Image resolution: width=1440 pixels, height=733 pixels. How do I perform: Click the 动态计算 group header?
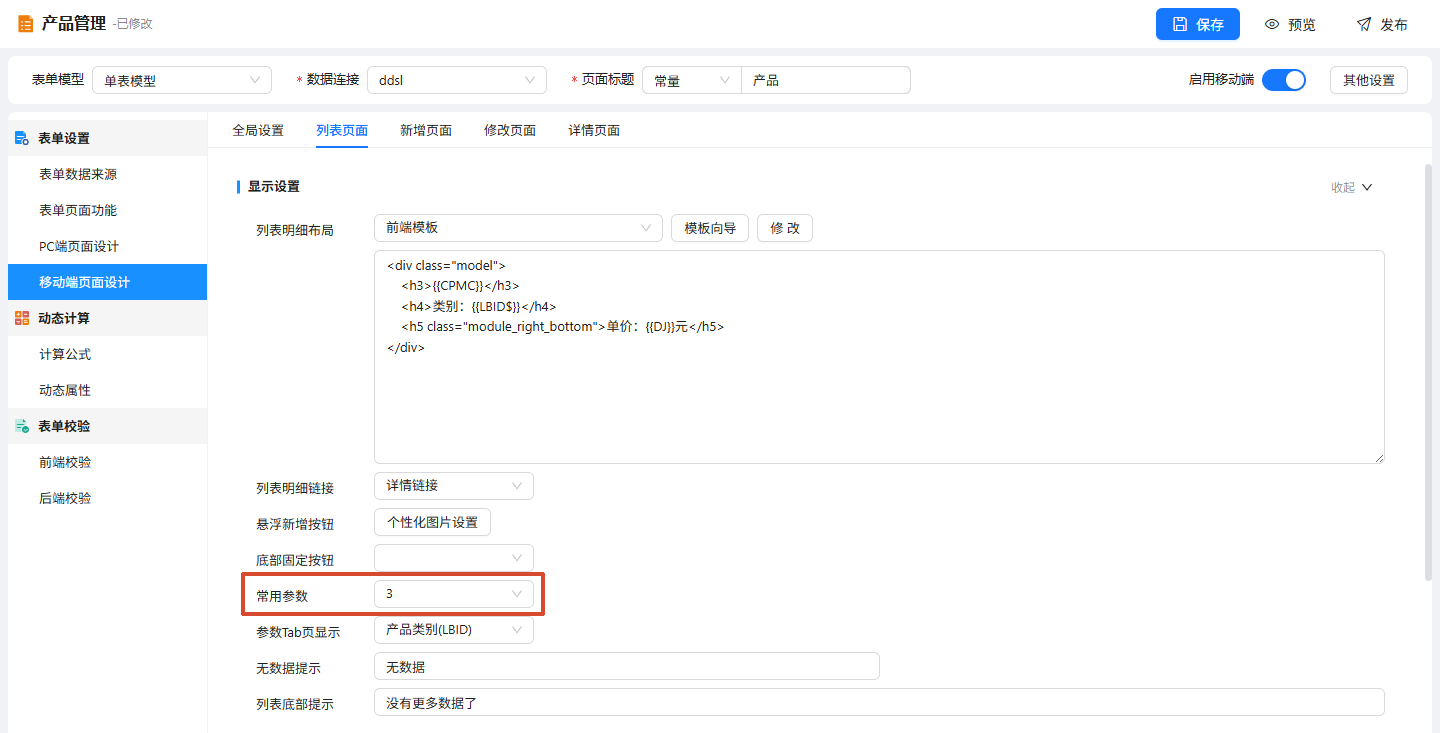click(107, 318)
